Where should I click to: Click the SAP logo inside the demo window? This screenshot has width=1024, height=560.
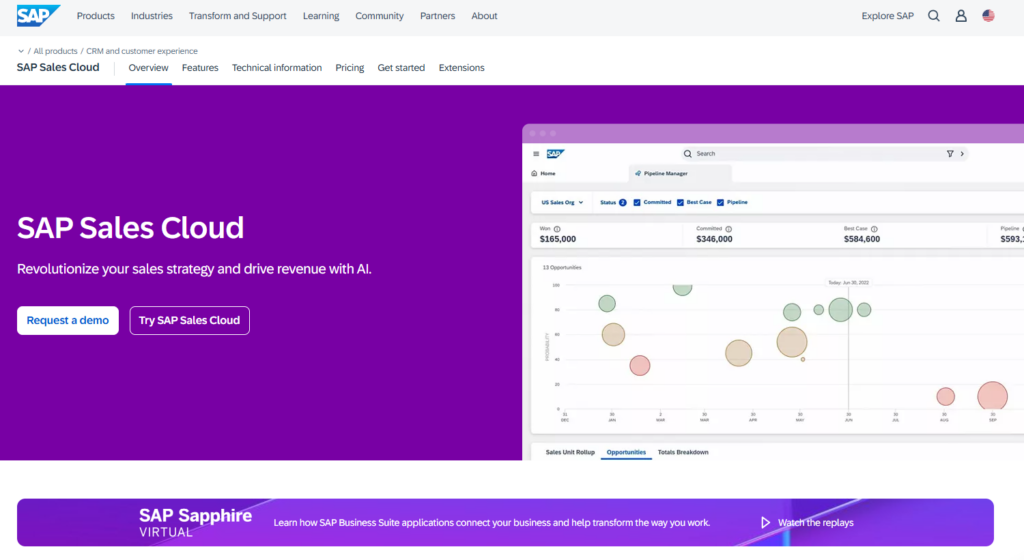pyautogui.click(x=555, y=154)
